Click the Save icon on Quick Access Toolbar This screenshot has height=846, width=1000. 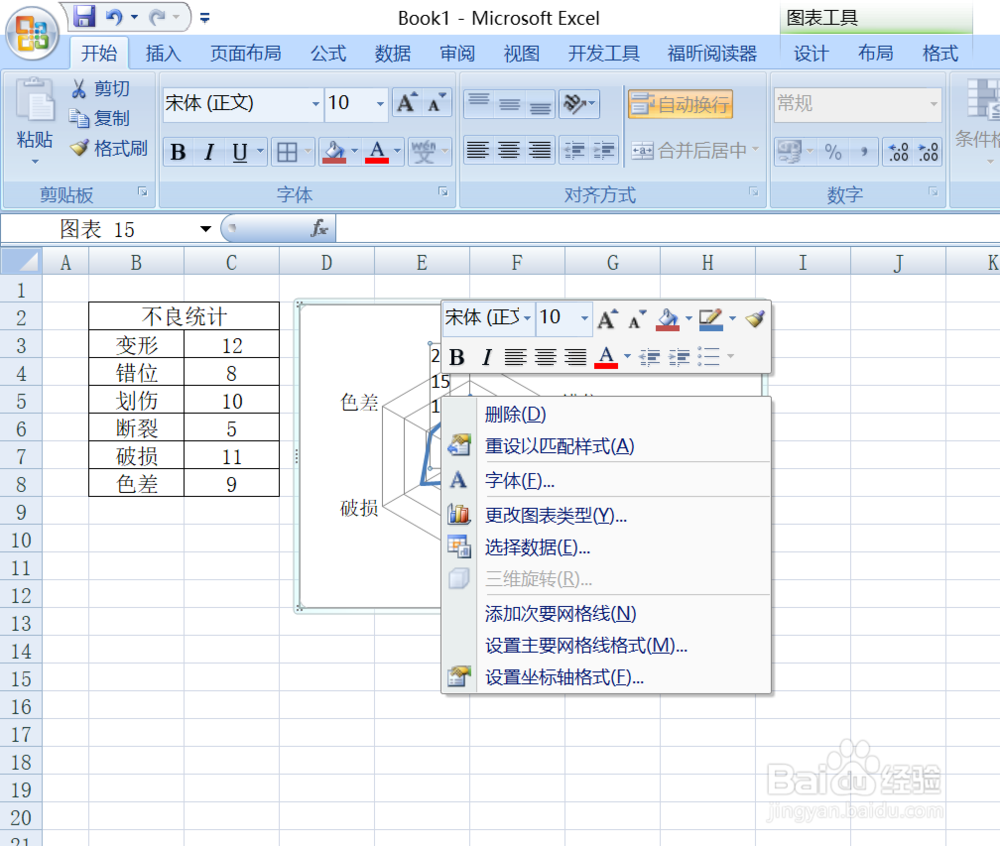click(x=84, y=17)
